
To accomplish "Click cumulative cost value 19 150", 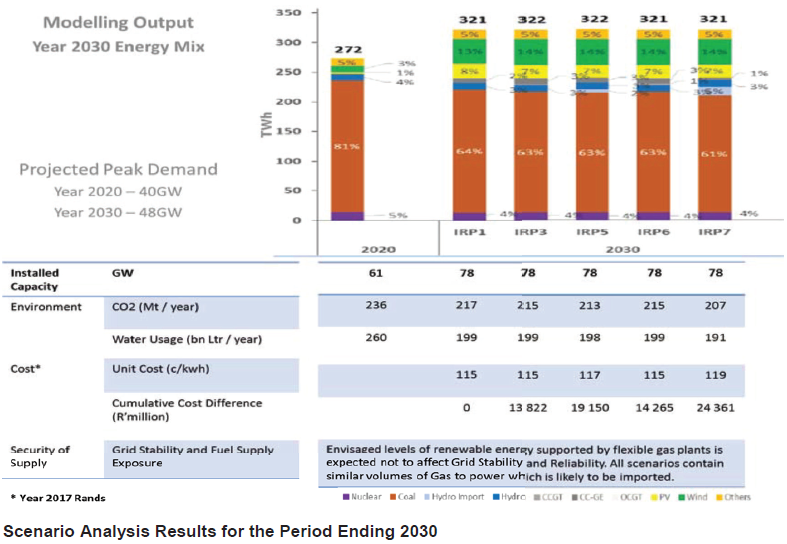I will [590, 408].
